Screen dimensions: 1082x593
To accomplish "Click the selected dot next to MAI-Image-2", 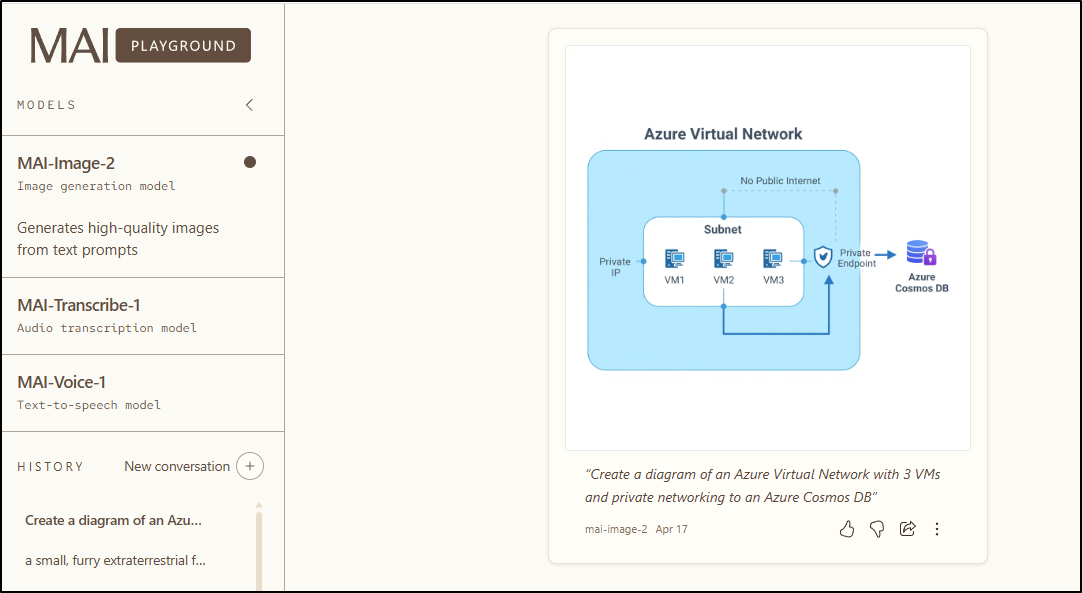I will click(x=250, y=162).
